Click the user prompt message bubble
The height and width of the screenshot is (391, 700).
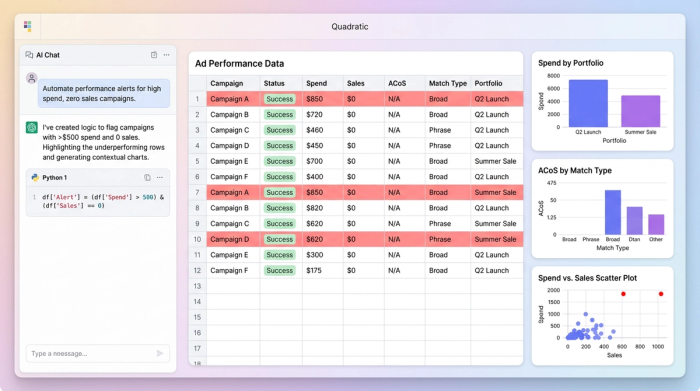[104, 94]
